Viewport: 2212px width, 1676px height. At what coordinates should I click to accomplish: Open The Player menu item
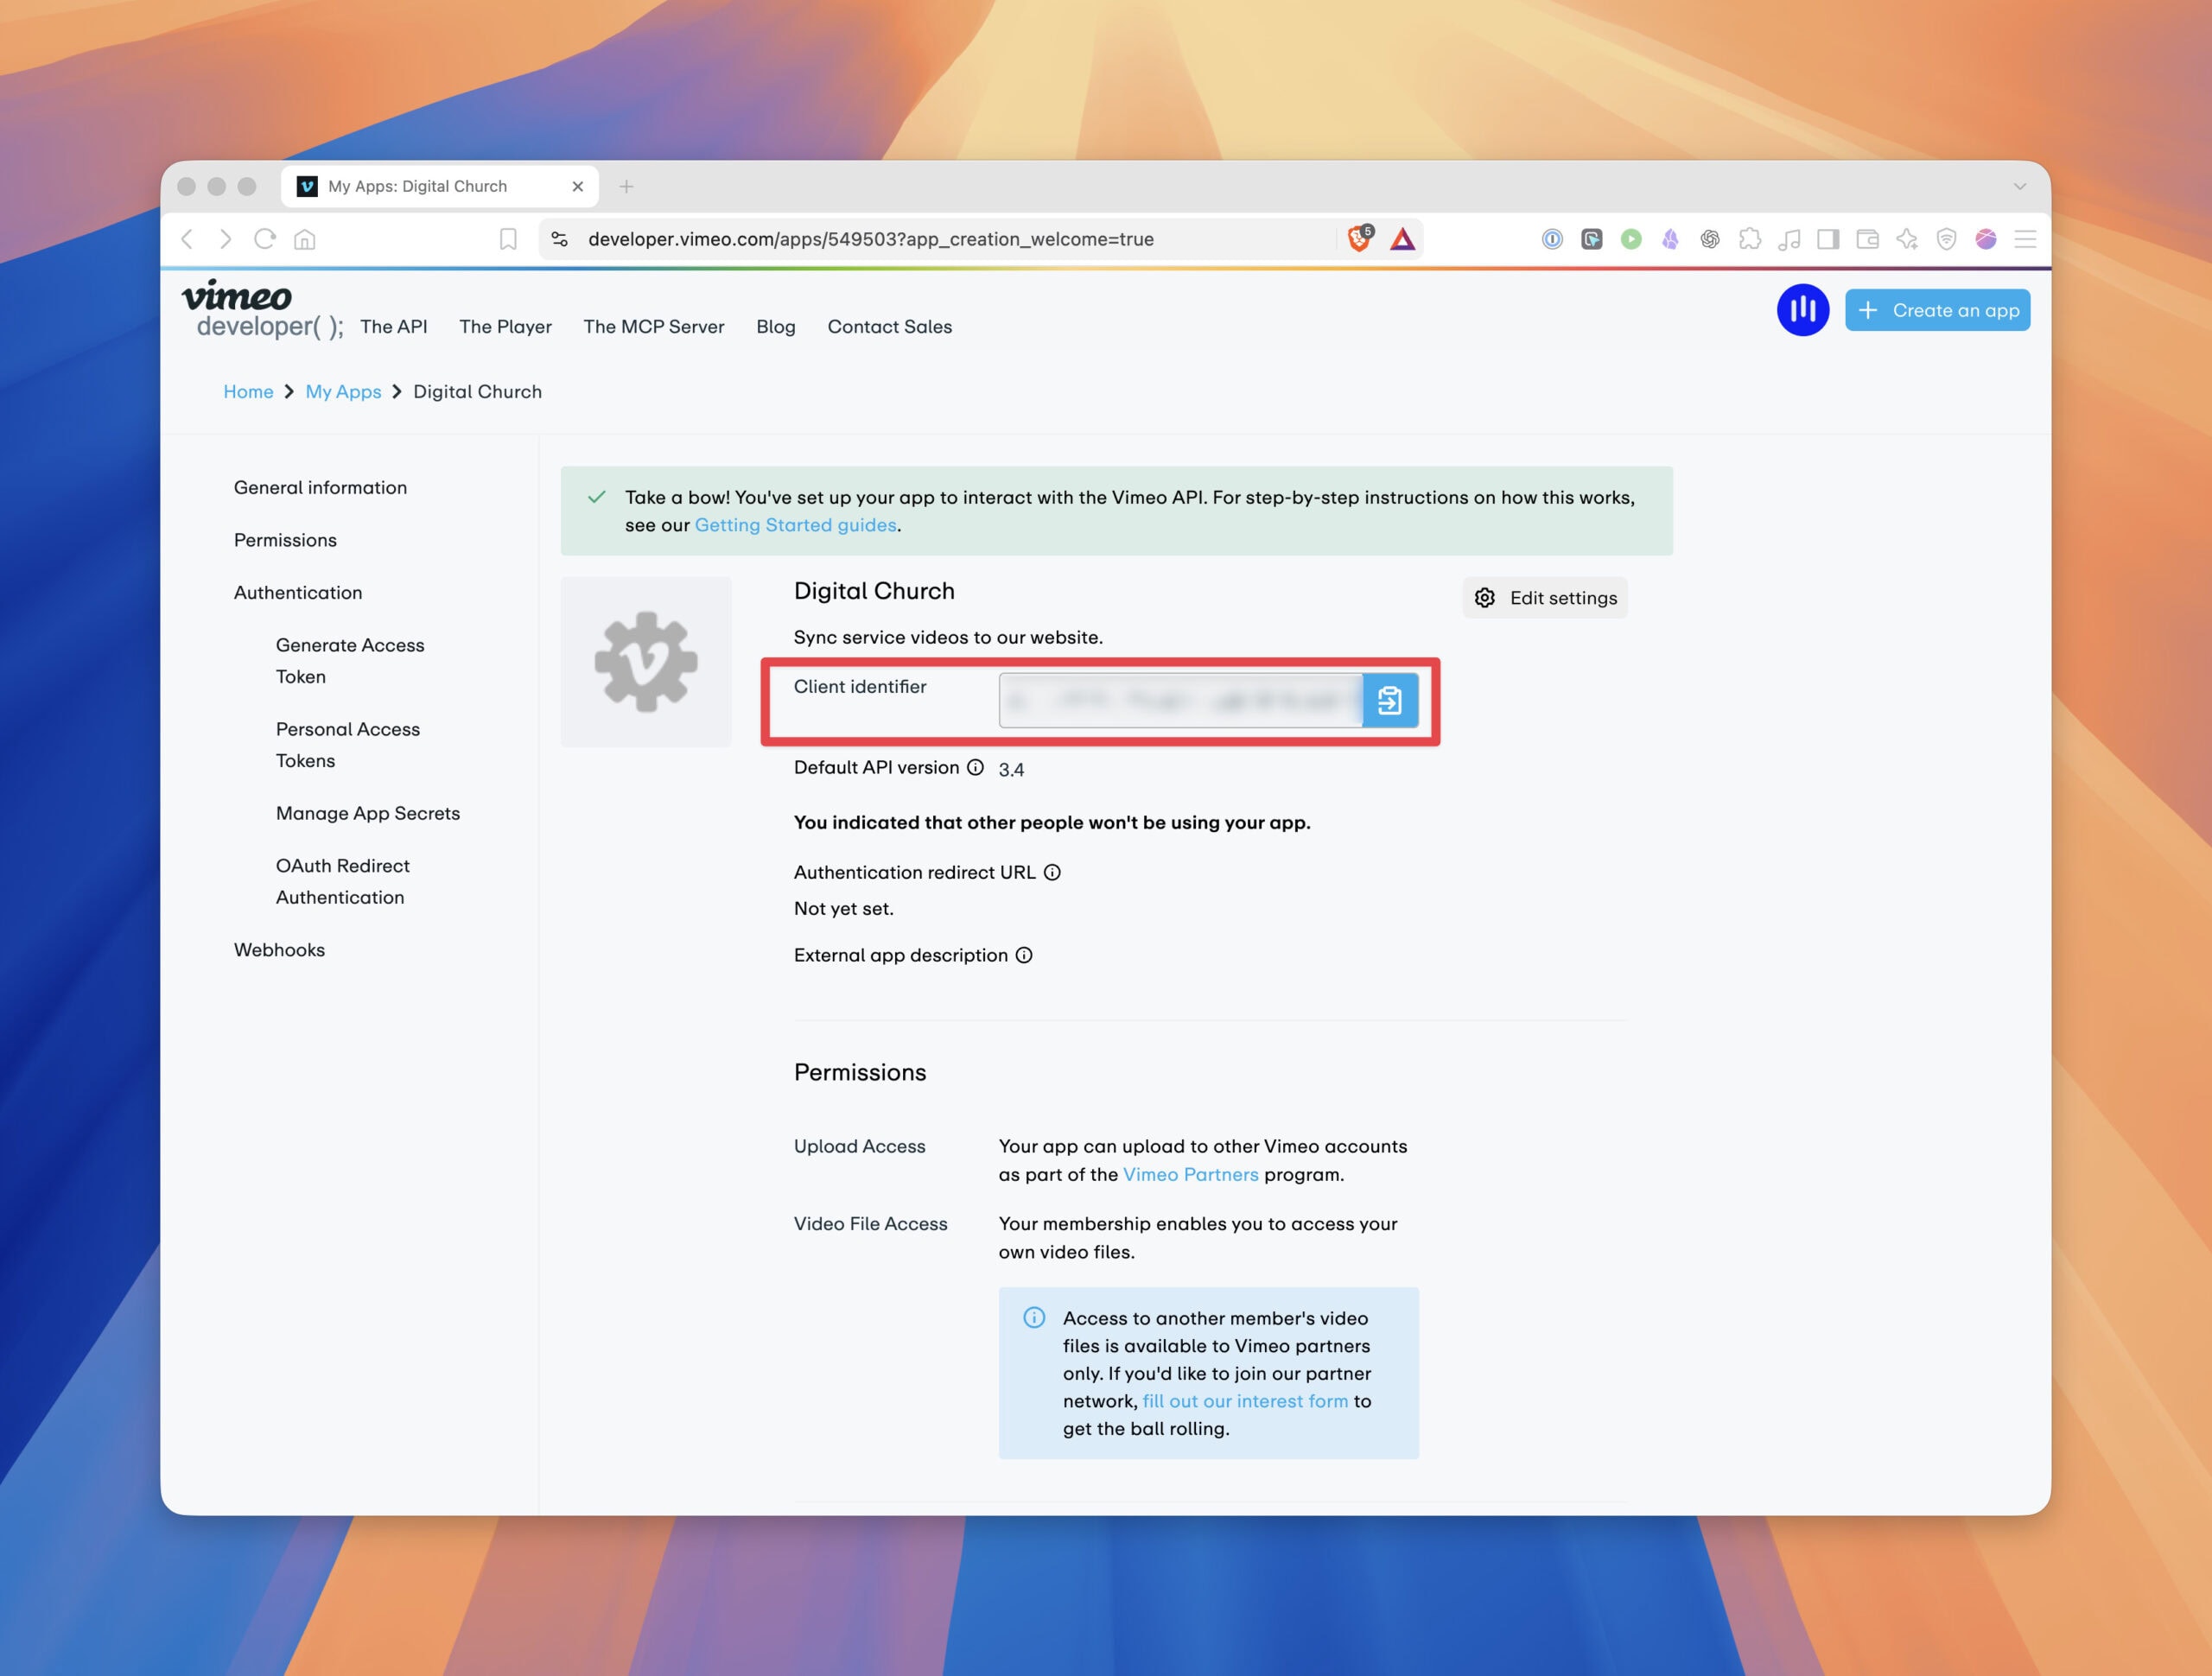tap(505, 327)
